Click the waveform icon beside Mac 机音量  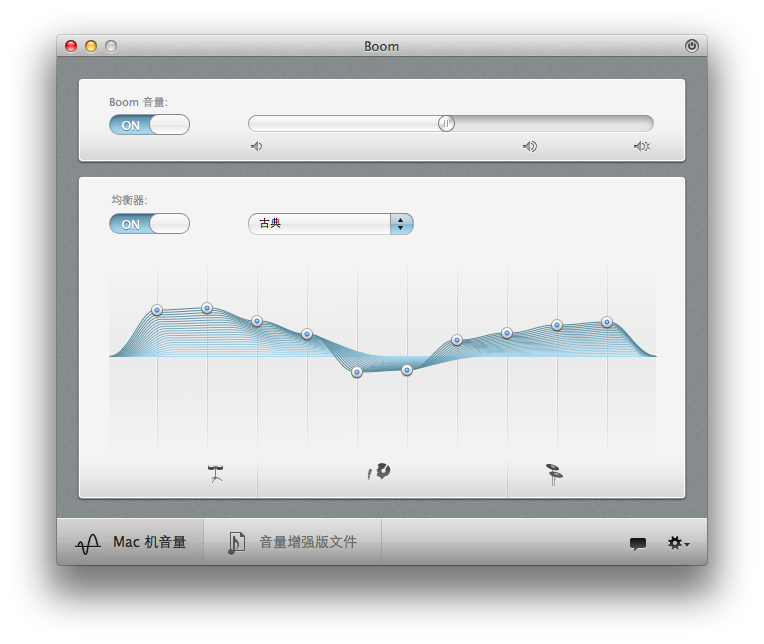pyautogui.click(x=88, y=544)
